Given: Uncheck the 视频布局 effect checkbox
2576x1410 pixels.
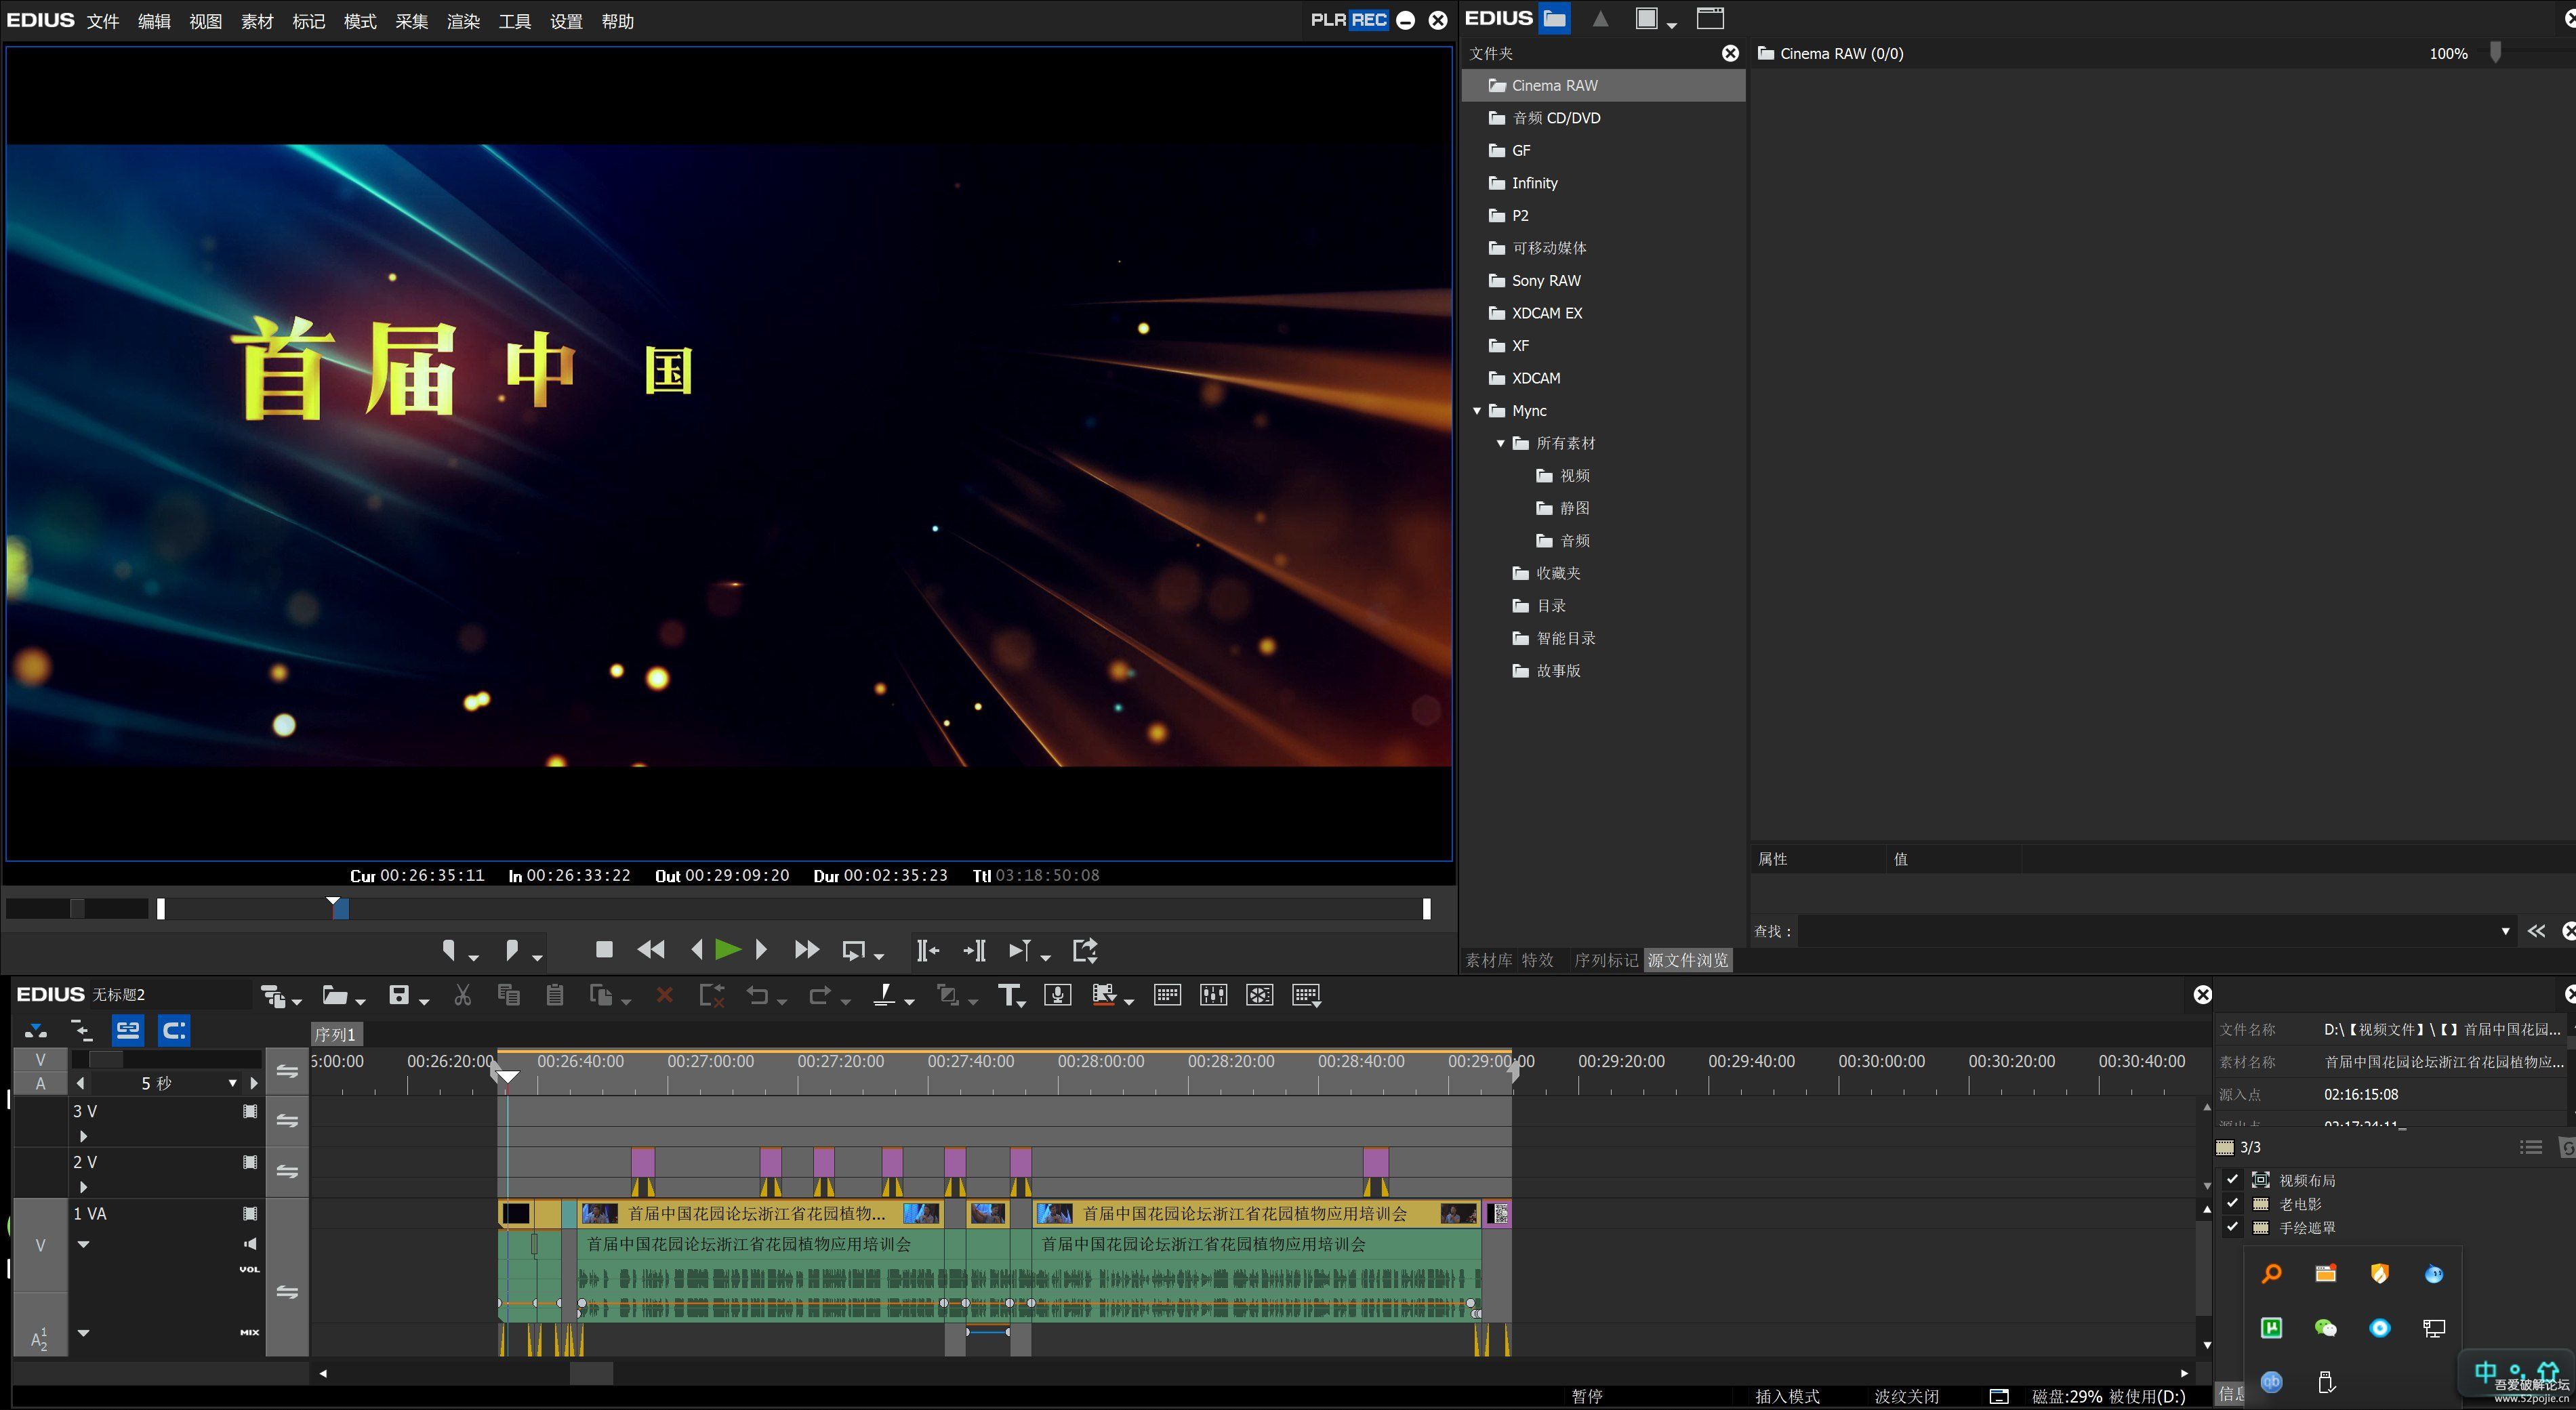Looking at the screenshot, I should pos(2232,1179).
